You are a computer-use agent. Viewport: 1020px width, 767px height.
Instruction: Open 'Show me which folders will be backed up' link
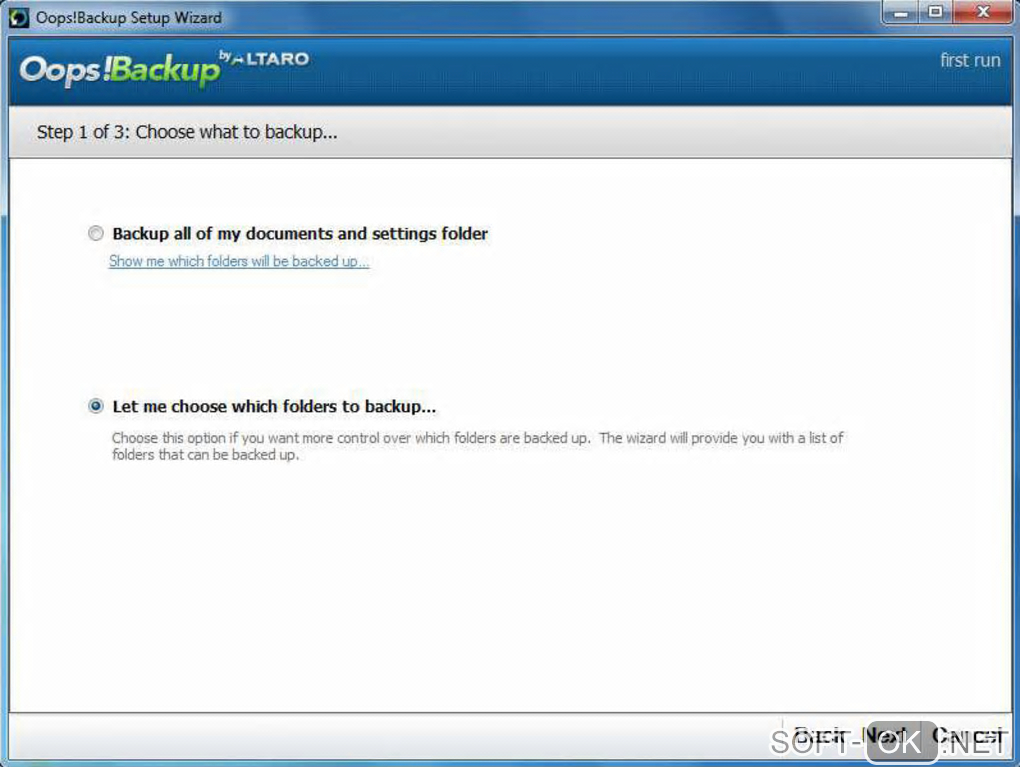tap(239, 262)
